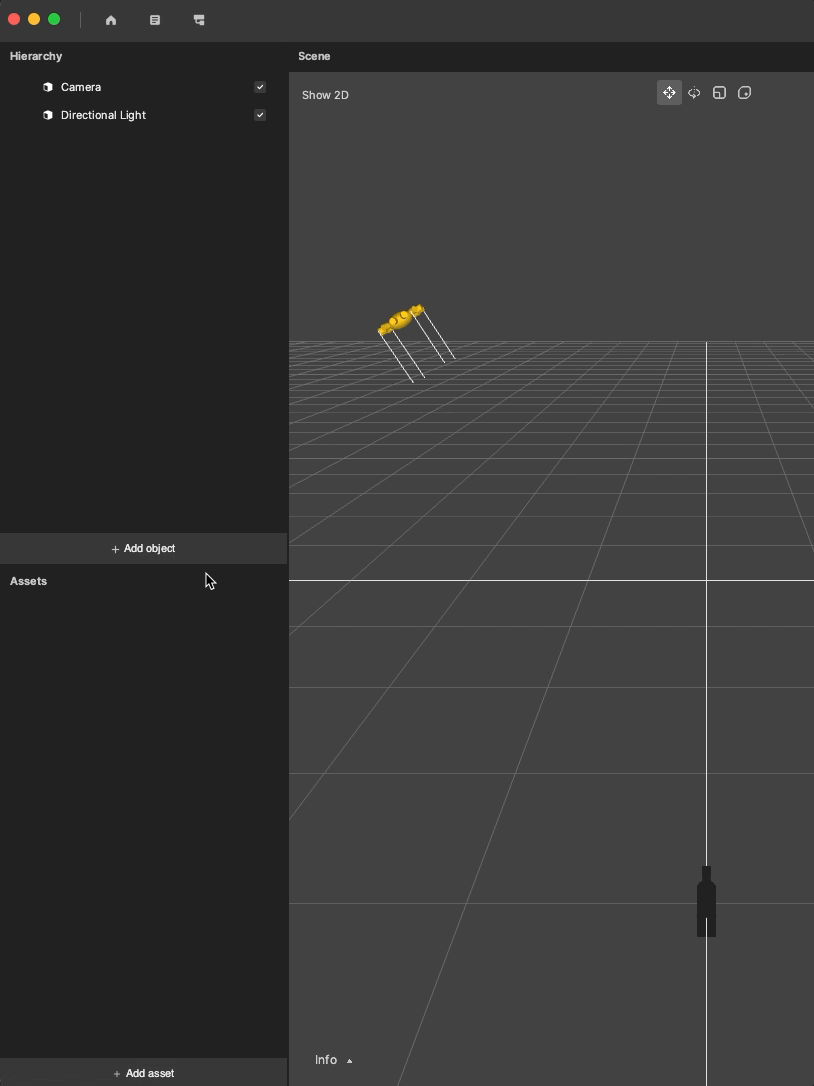
Task: Click the Add asset button
Action: click(143, 1073)
